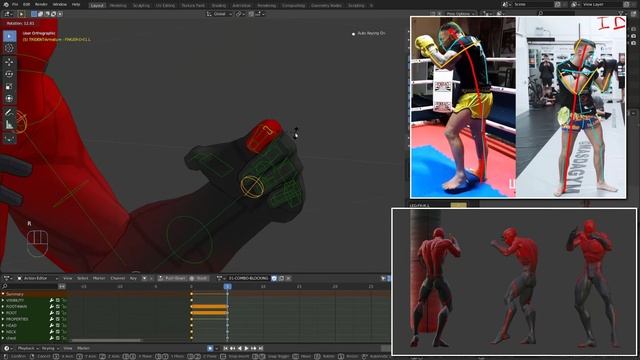Toggle Only Show Selected filter in Action Editor
This screenshot has width=640, height=360.
(383, 278)
